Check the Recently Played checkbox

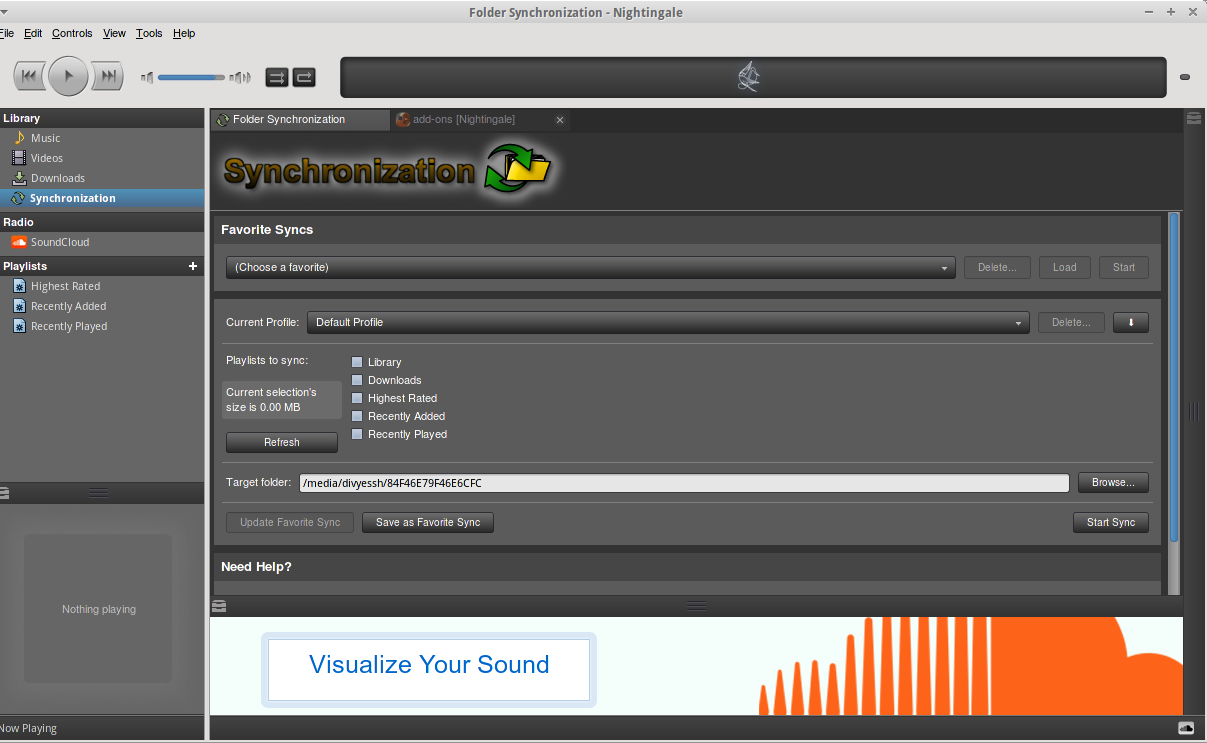[x=357, y=434]
